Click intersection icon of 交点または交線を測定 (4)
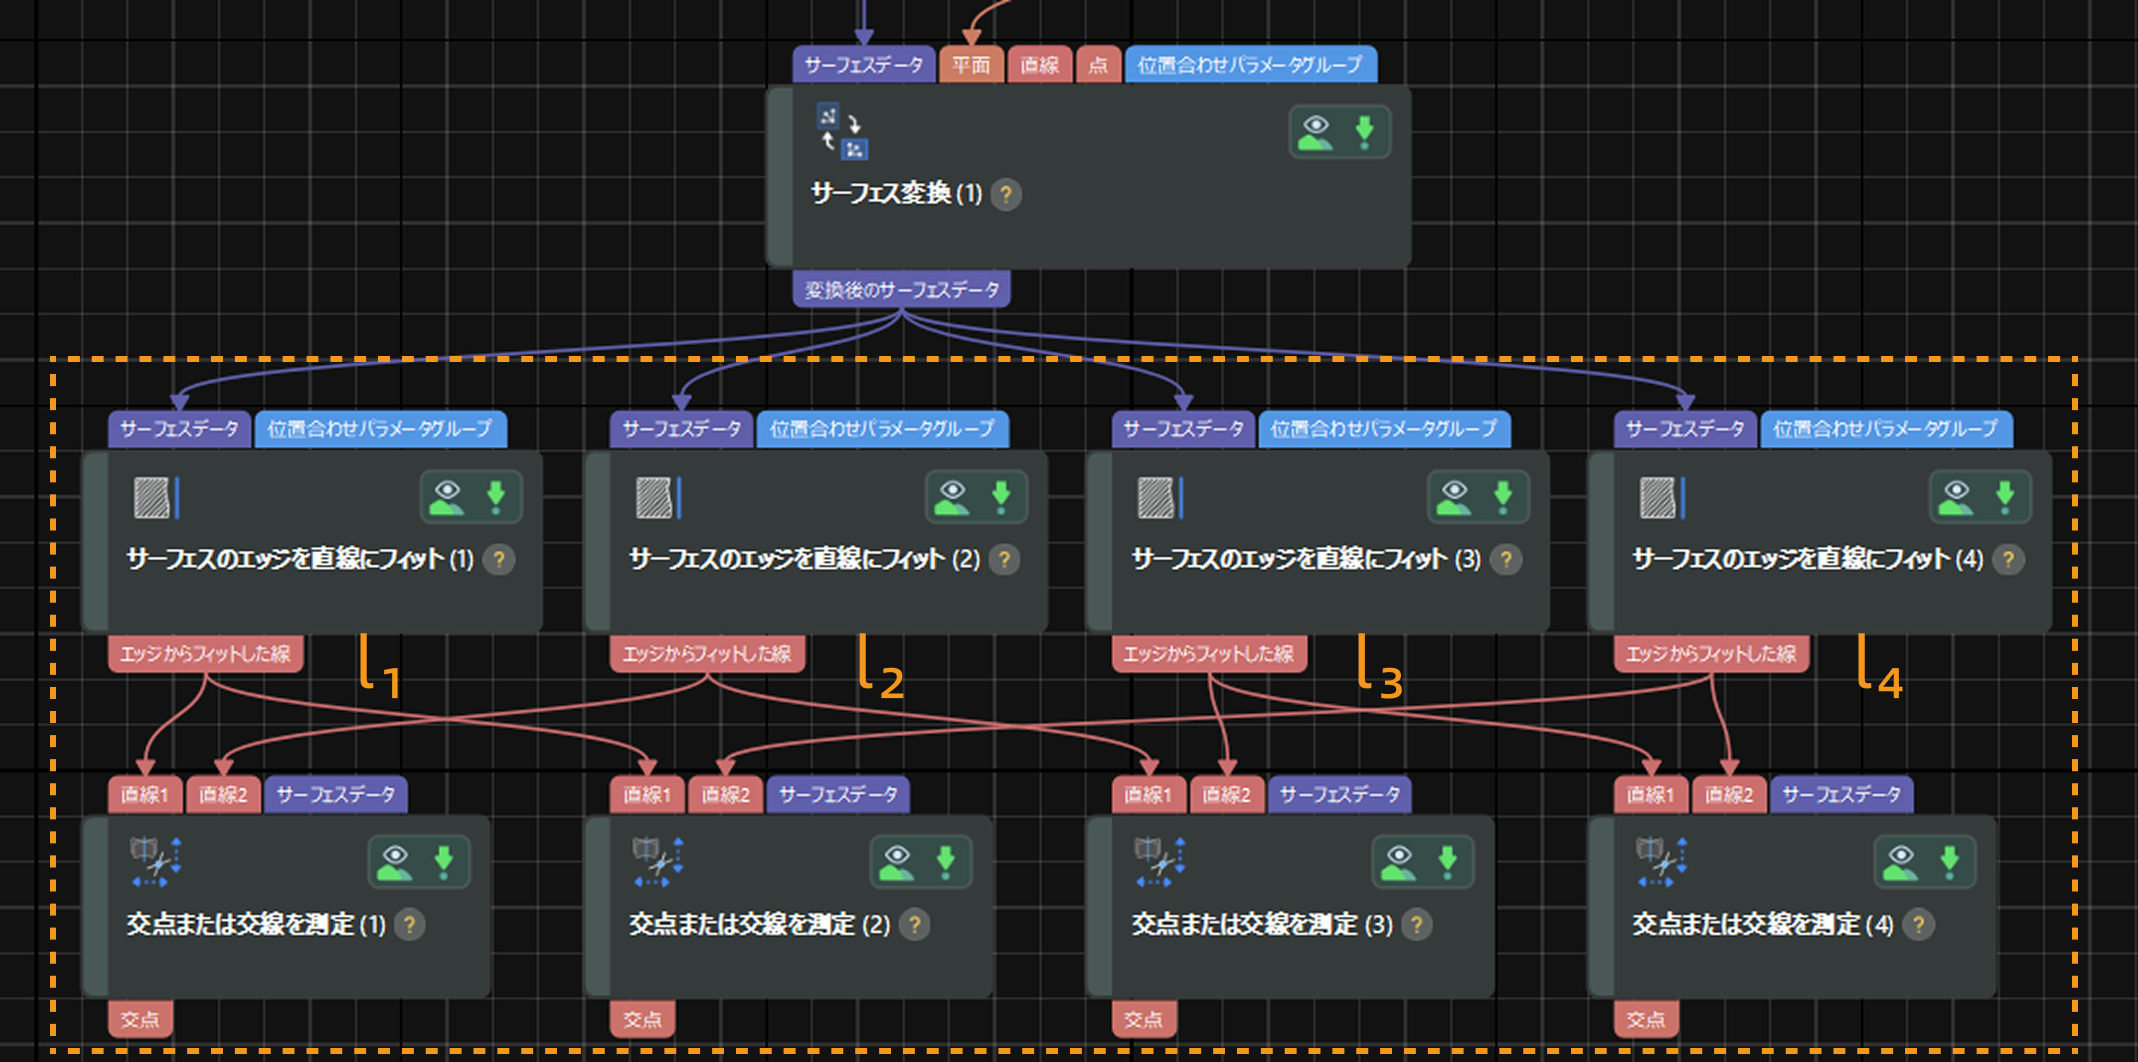2138x1062 pixels. (1662, 862)
